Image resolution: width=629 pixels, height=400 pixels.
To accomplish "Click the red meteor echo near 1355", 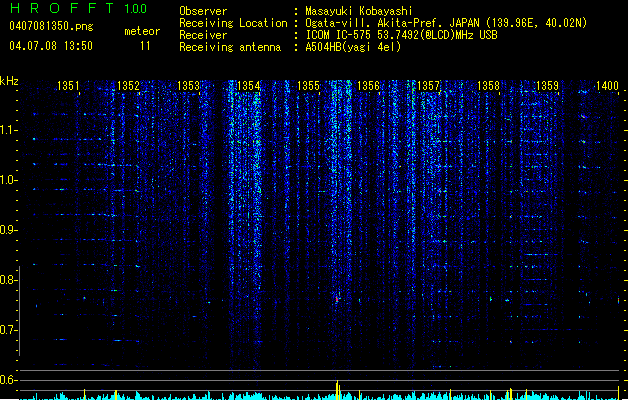I will [337, 299].
